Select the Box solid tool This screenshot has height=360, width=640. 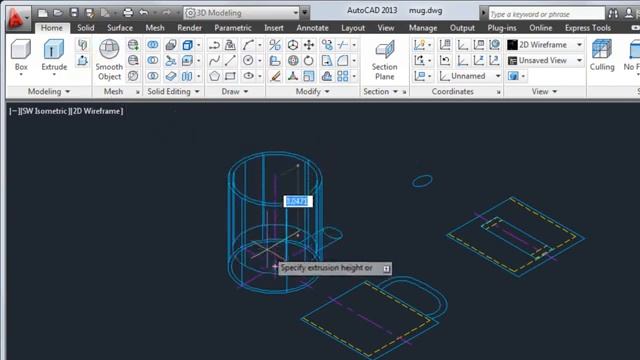[x=21, y=57]
